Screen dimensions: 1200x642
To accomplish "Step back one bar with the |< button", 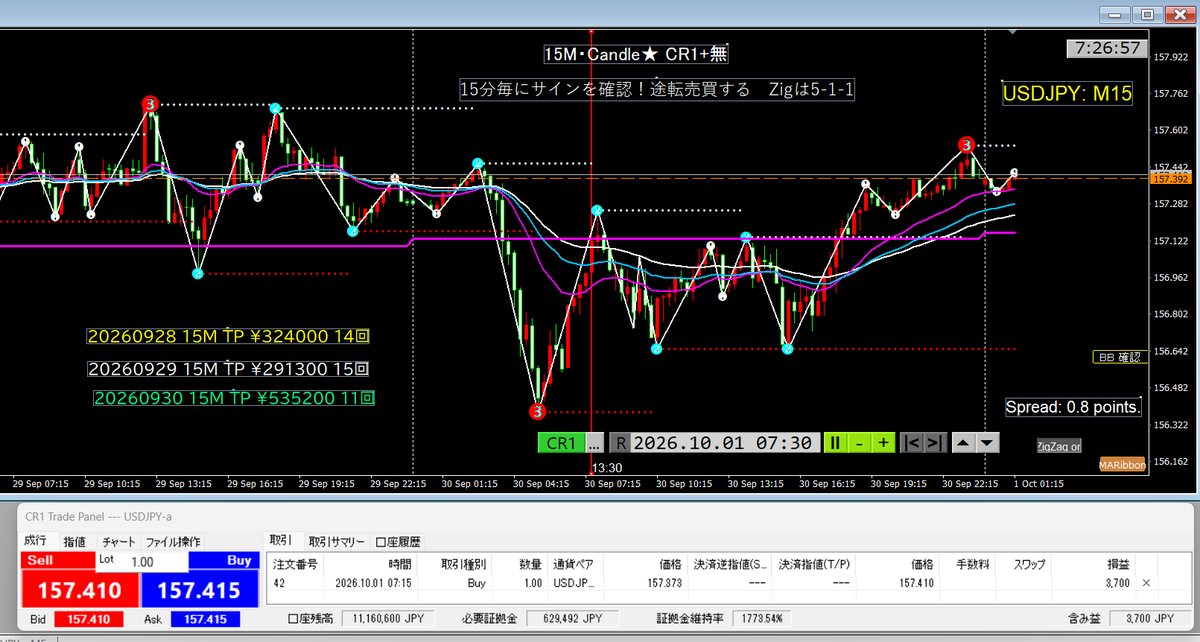I will click(911, 443).
